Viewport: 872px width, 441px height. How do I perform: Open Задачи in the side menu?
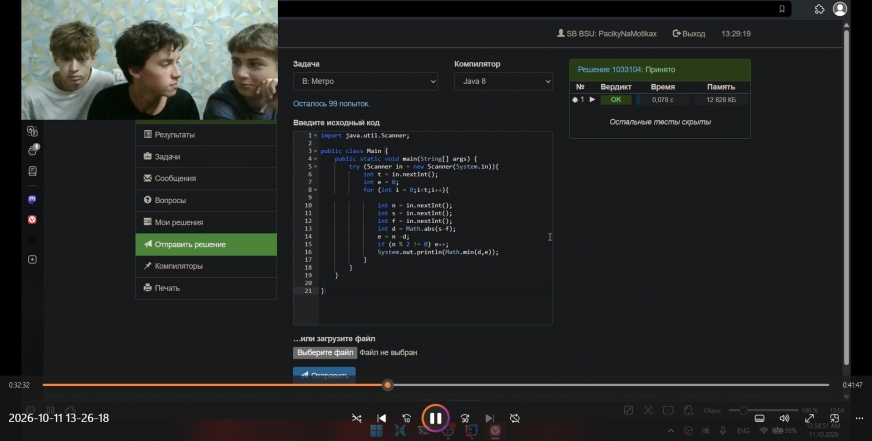[206, 157]
